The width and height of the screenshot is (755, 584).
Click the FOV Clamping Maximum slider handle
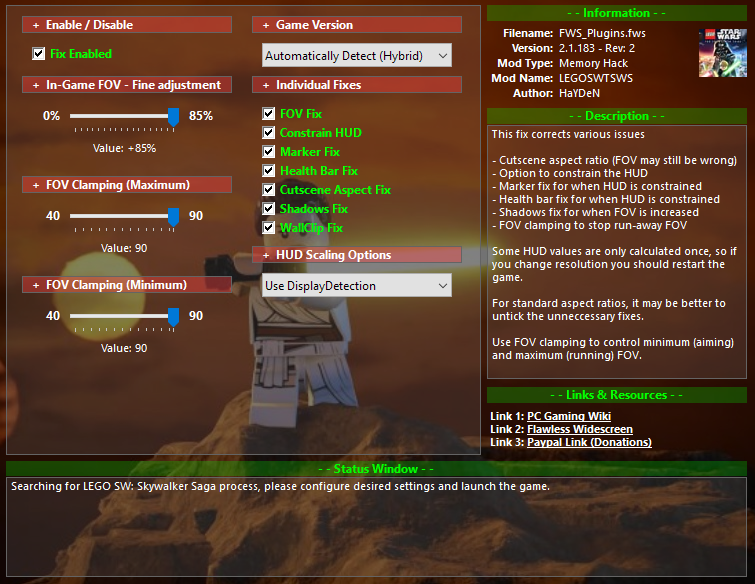click(x=173, y=217)
